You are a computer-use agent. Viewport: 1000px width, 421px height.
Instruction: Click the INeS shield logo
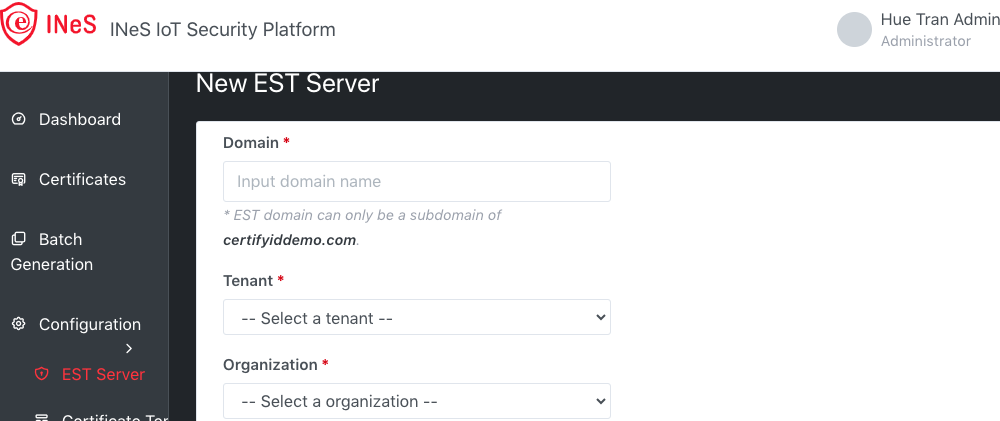tap(20, 27)
